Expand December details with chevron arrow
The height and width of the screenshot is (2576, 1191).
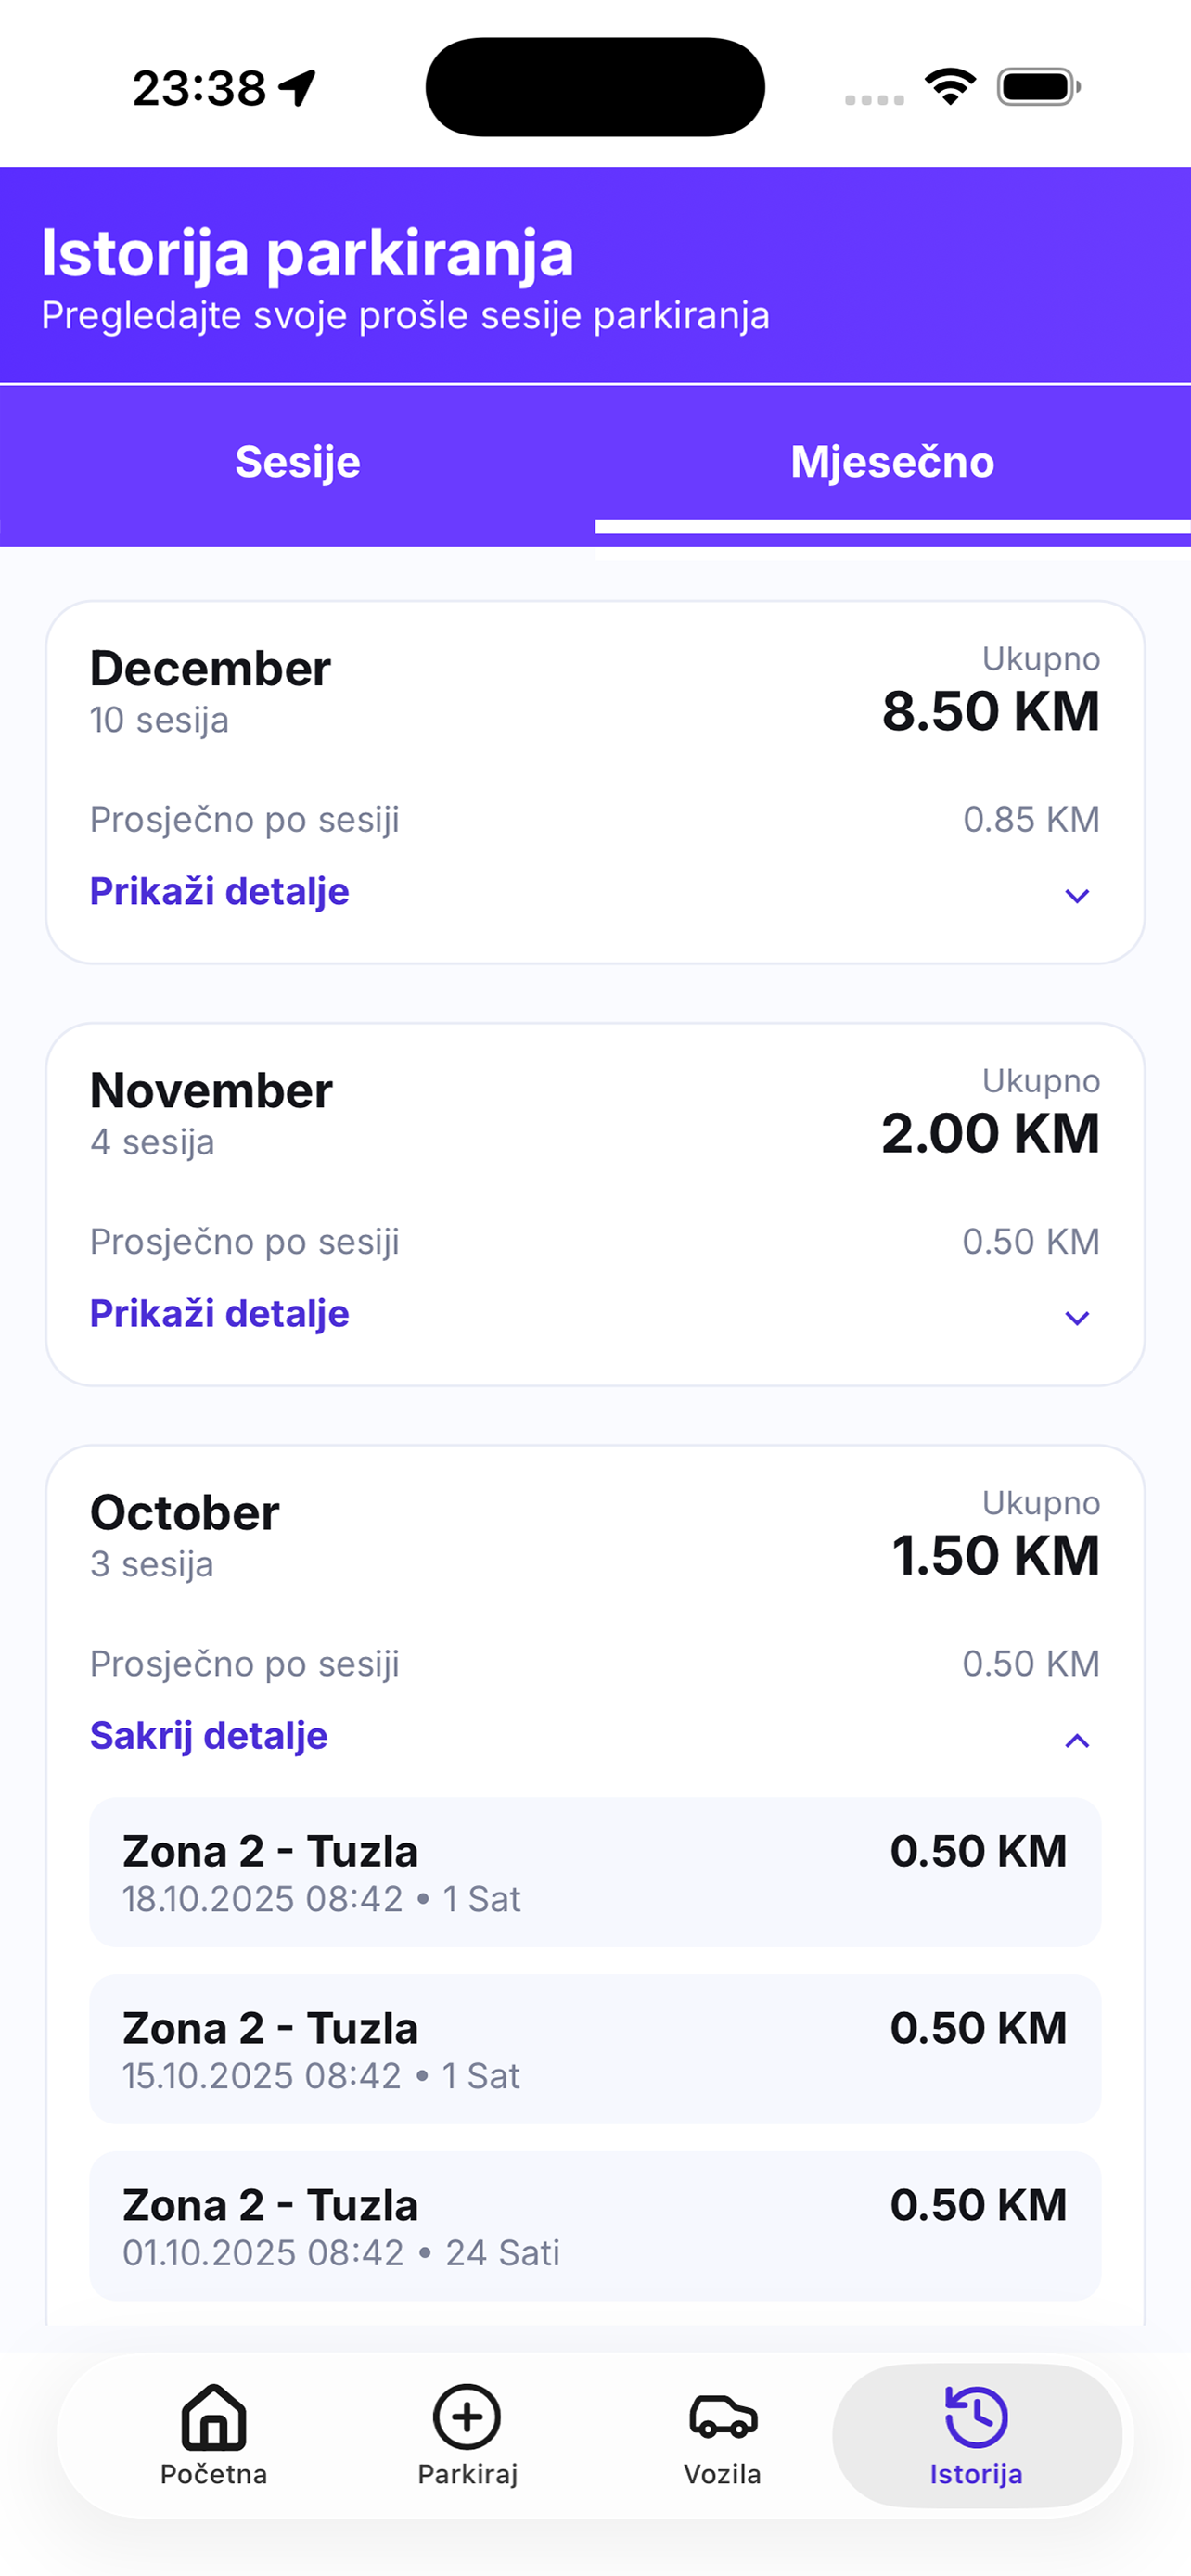[1077, 895]
